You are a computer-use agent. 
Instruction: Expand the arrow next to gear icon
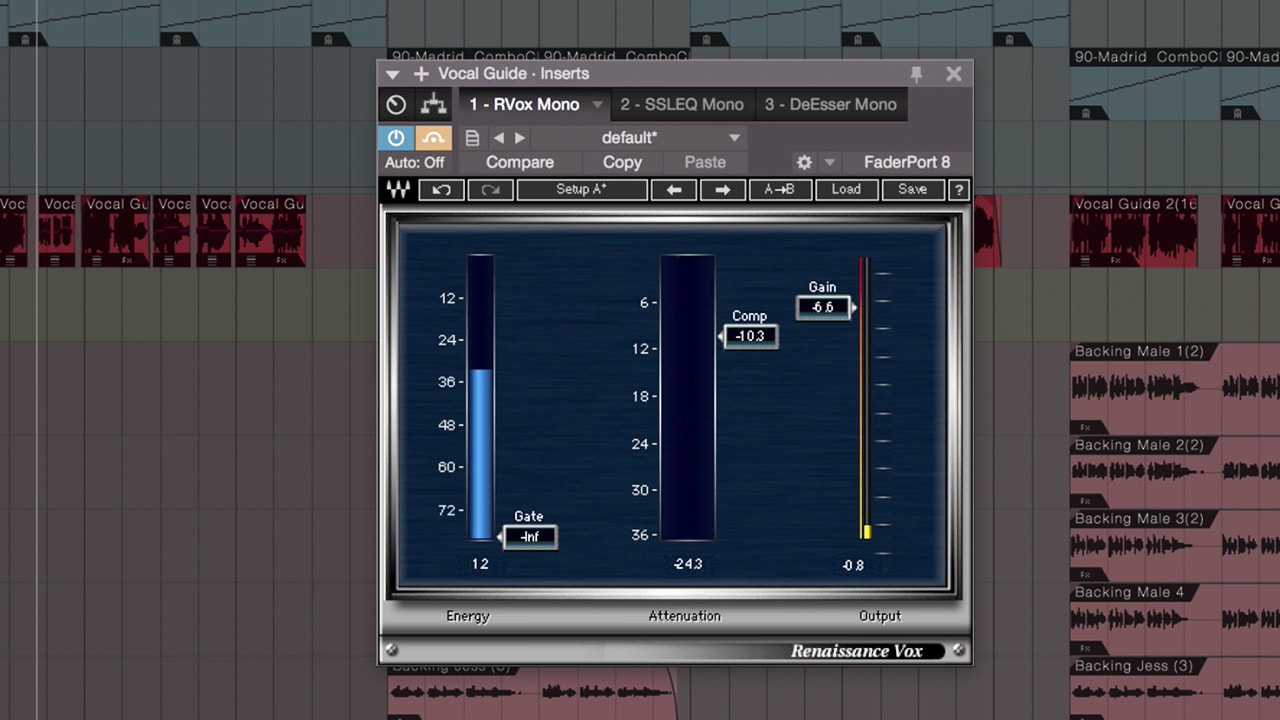pyautogui.click(x=829, y=162)
